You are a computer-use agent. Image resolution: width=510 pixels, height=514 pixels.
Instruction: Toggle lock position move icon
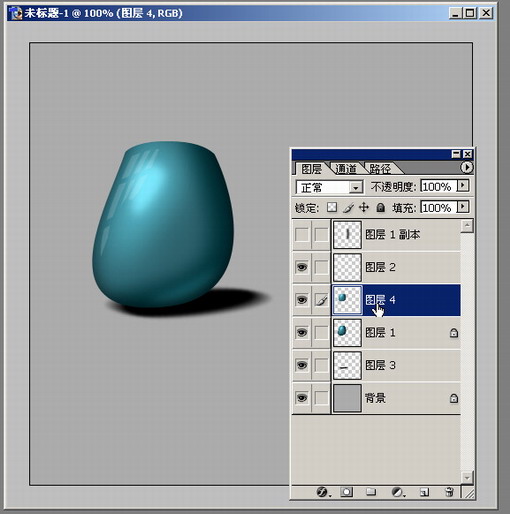click(x=364, y=207)
